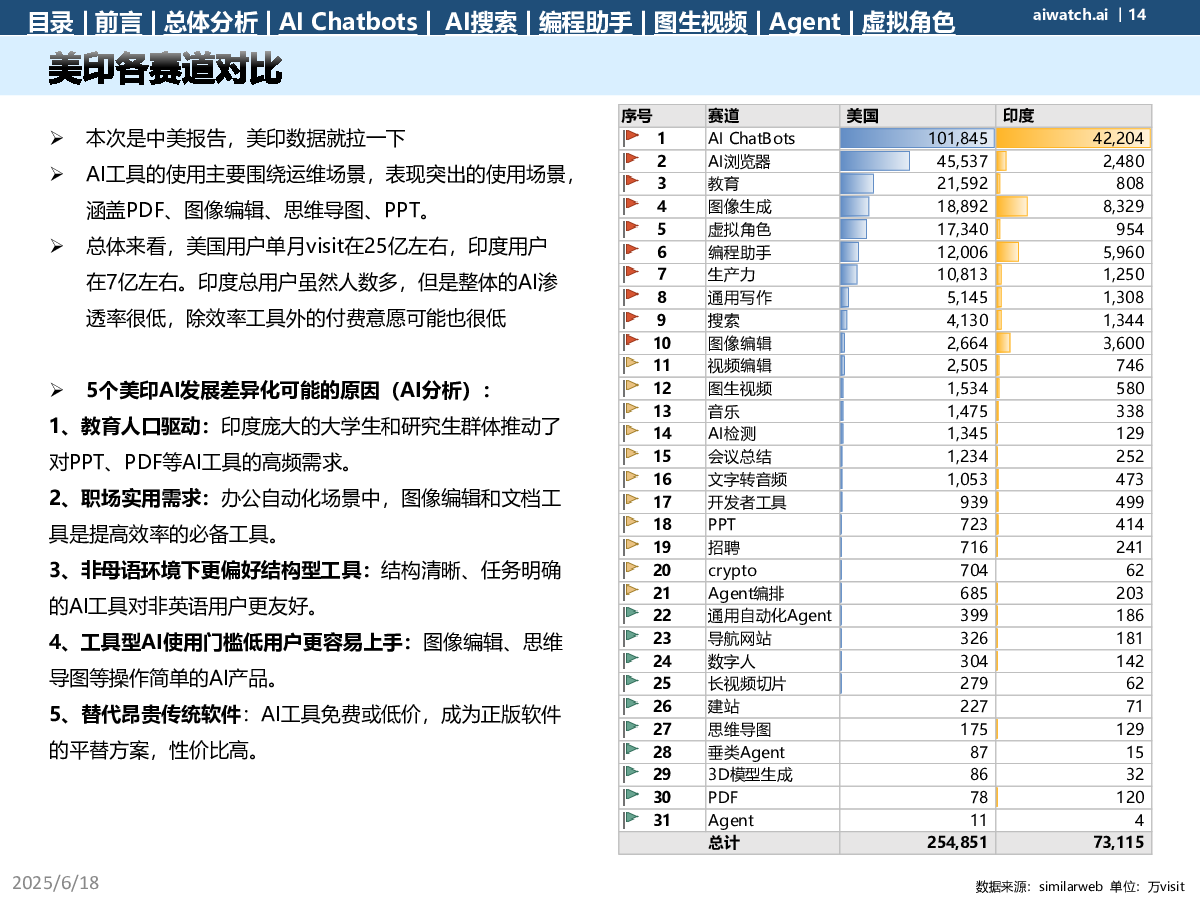Click the yellow flag beside 音乐
Image resolution: width=1200 pixels, height=900 pixels.
tap(631, 411)
